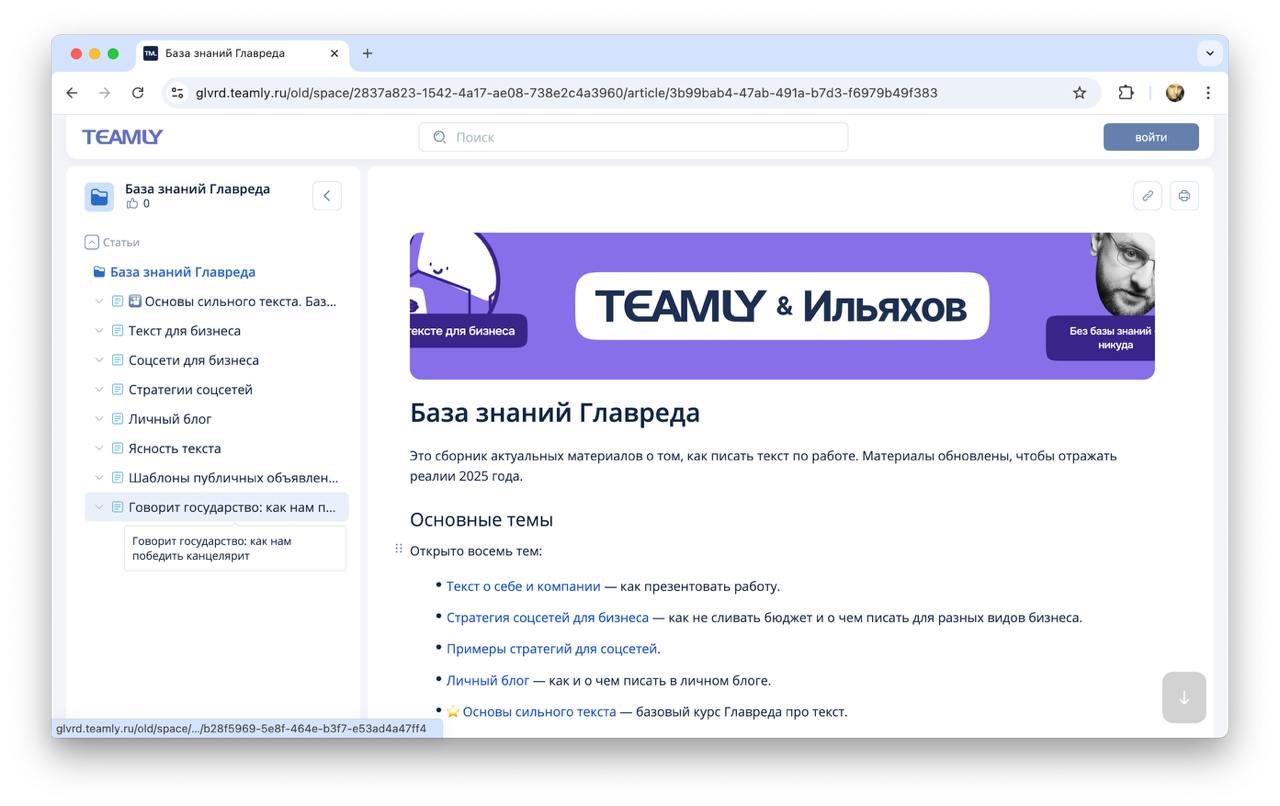This screenshot has height=806, width=1280.
Task: Open 'Стратегии соцсетей' article
Action: pyautogui.click(x=190, y=390)
